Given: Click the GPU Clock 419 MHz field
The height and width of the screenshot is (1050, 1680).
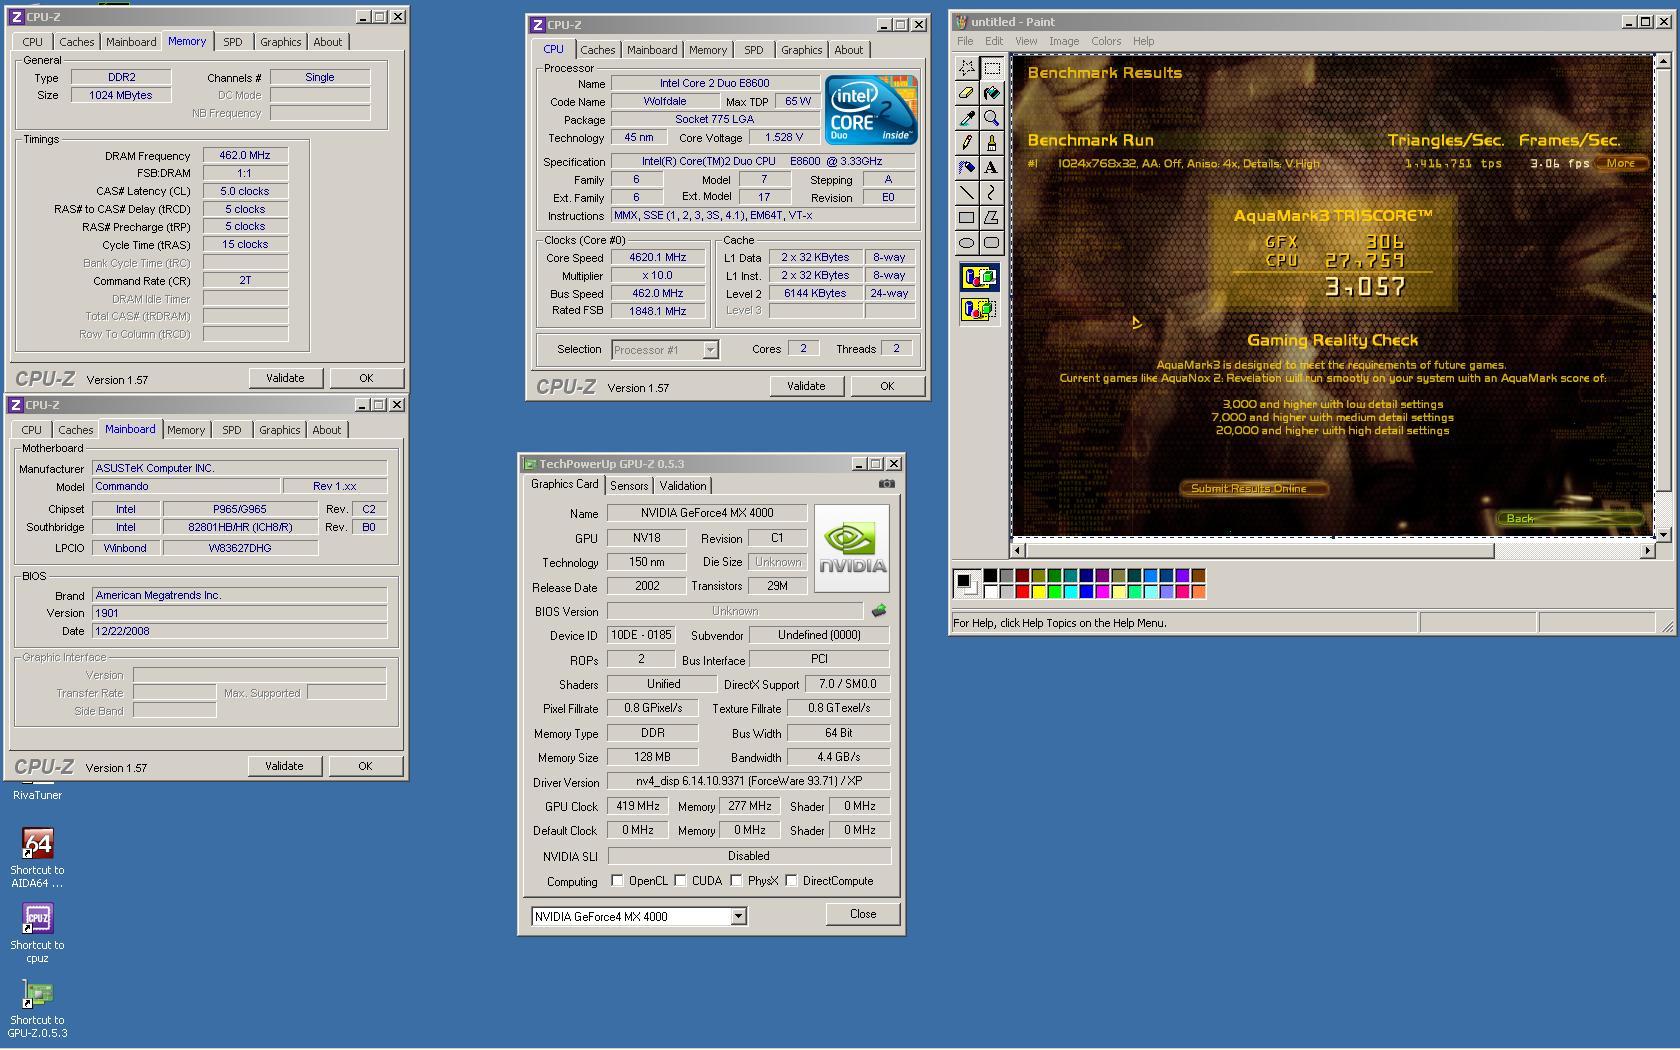Looking at the screenshot, I should click(x=638, y=807).
